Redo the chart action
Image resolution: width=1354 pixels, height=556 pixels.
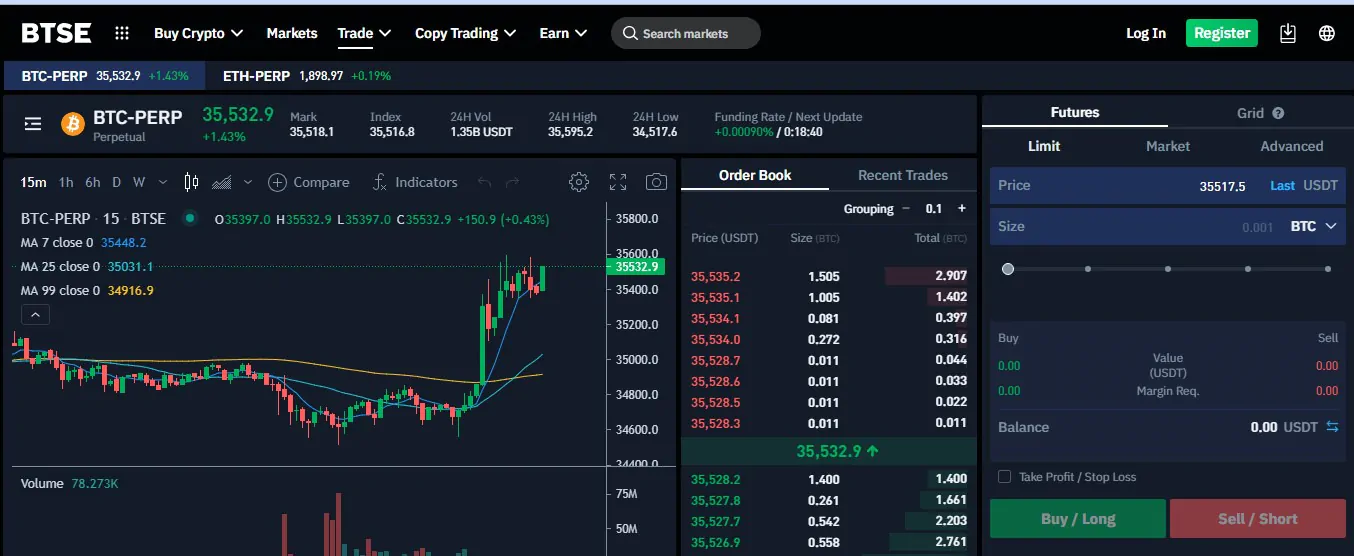[513, 182]
